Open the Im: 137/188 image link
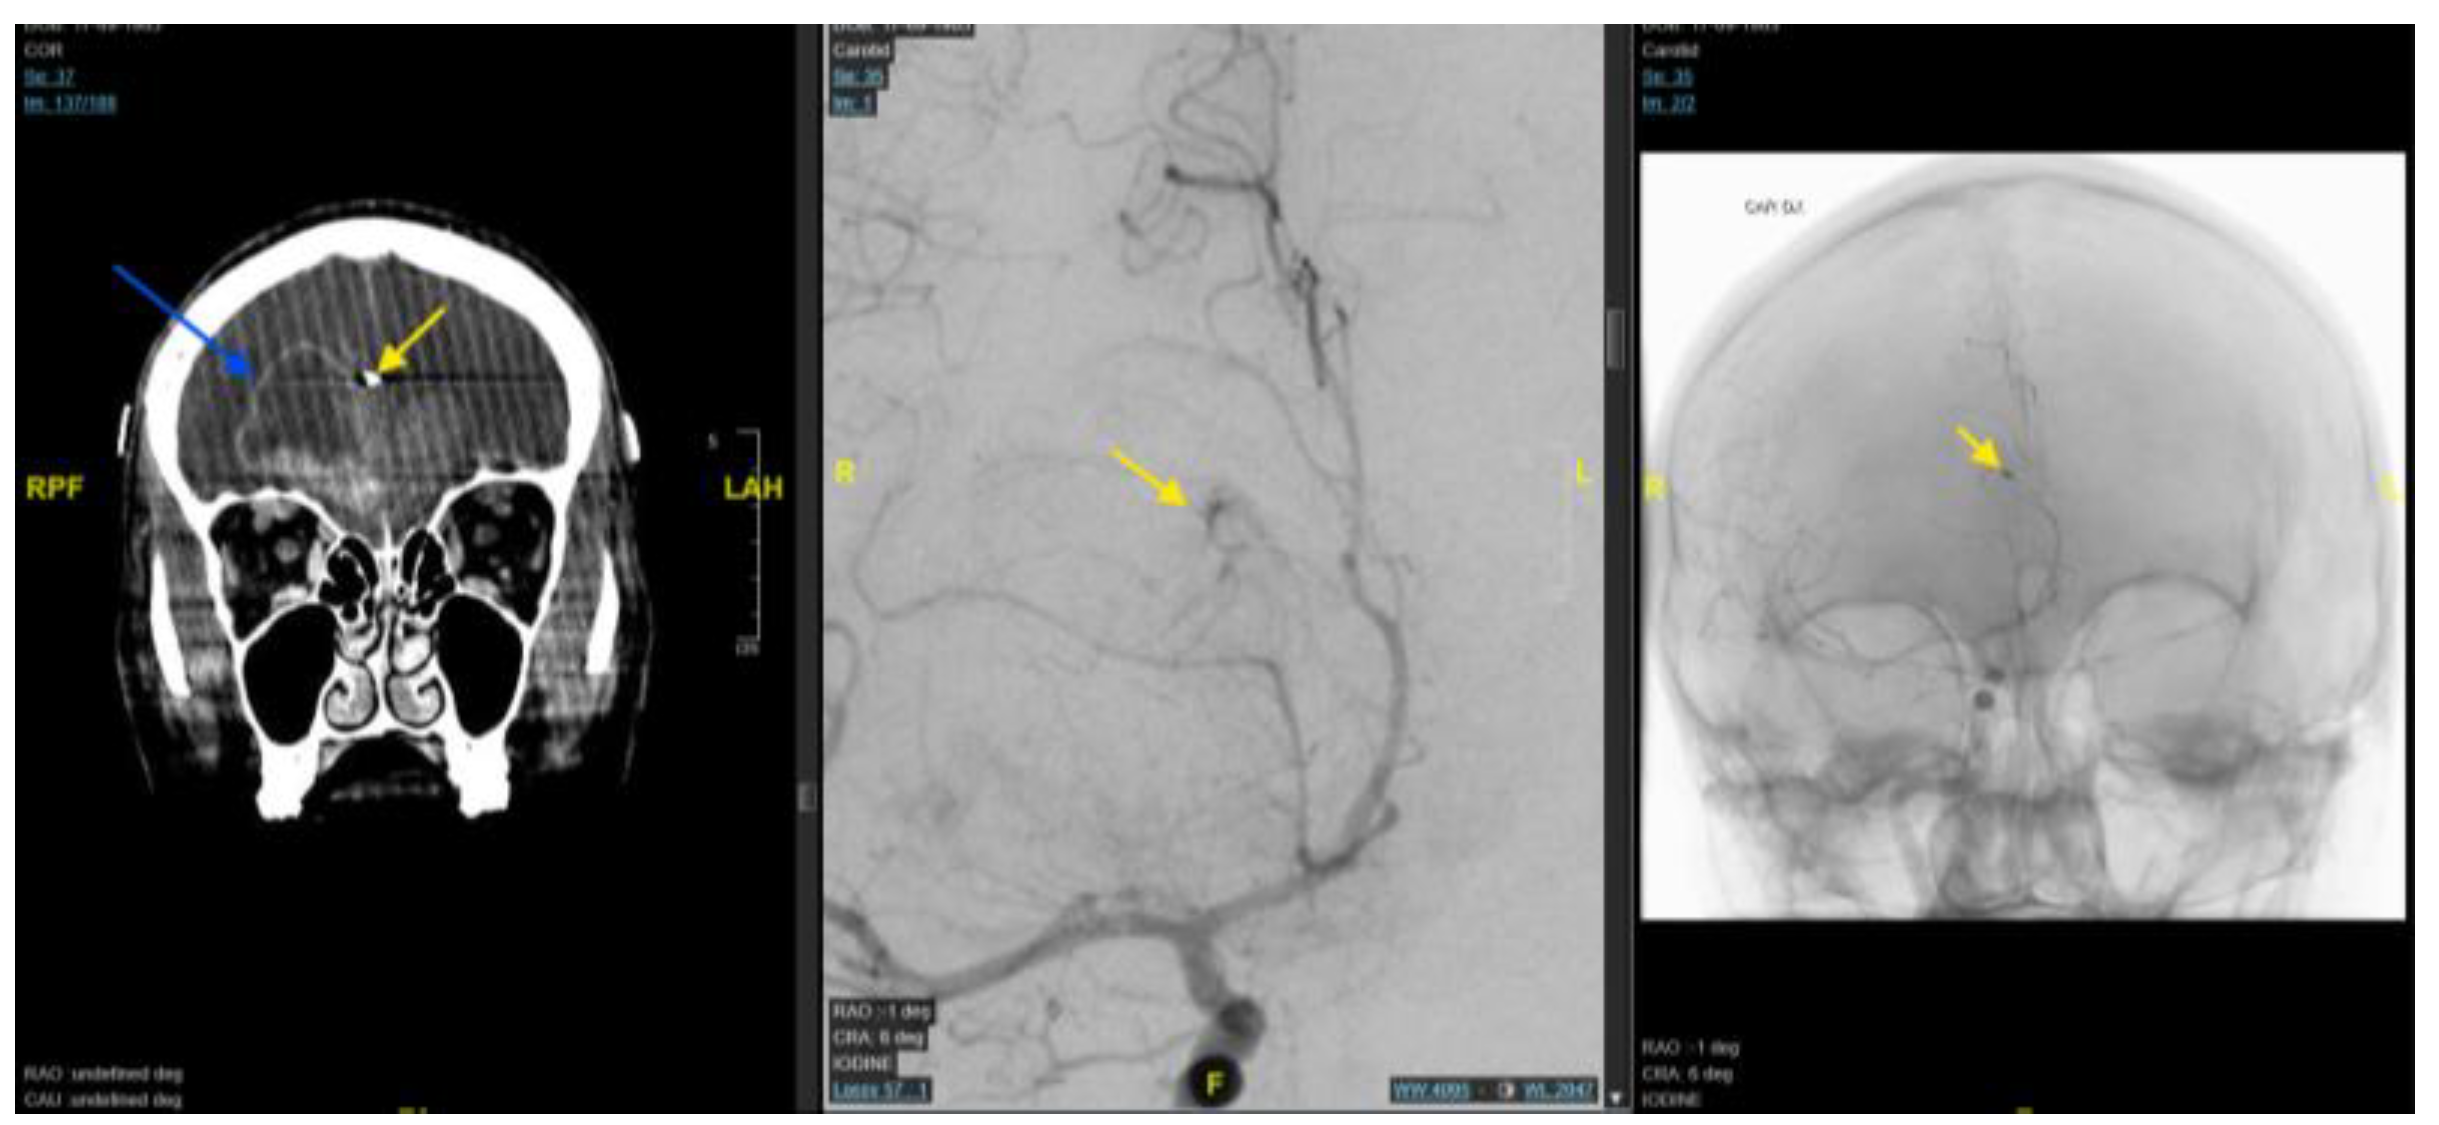The height and width of the screenshot is (1125, 2439). point(70,103)
